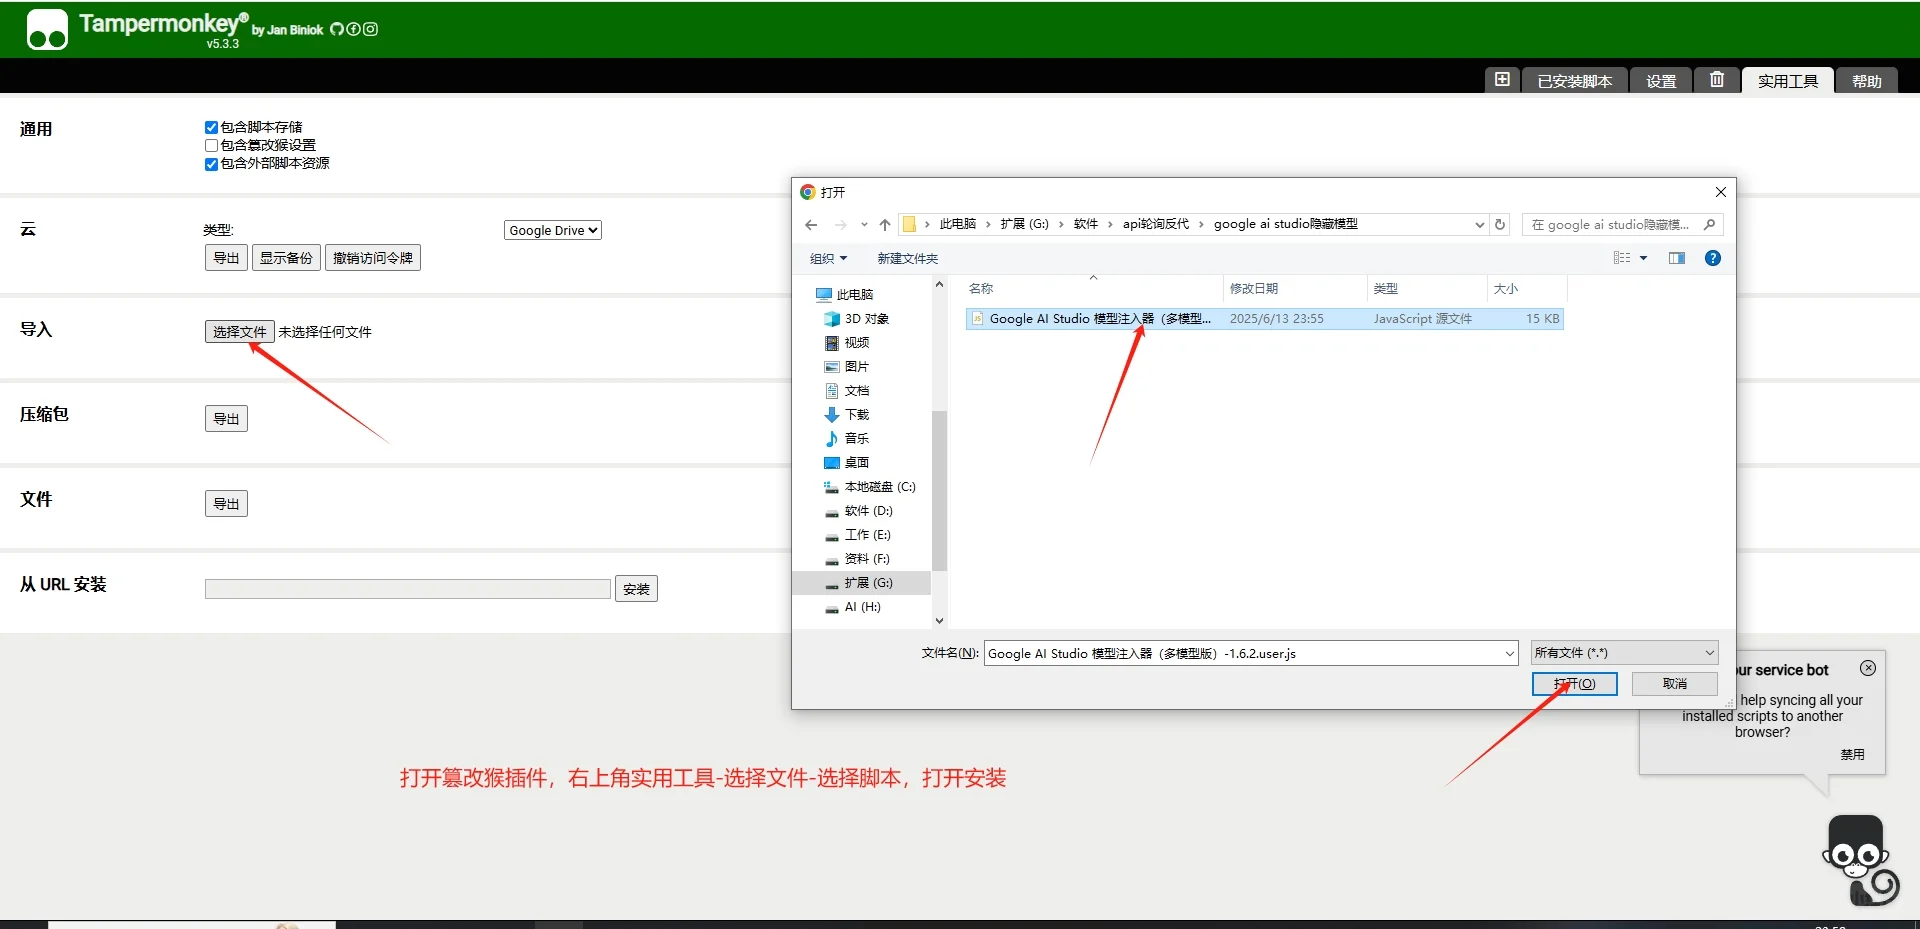This screenshot has width=1920, height=929.
Task: Open the Facebook icon link in header
Action: [x=353, y=29]
